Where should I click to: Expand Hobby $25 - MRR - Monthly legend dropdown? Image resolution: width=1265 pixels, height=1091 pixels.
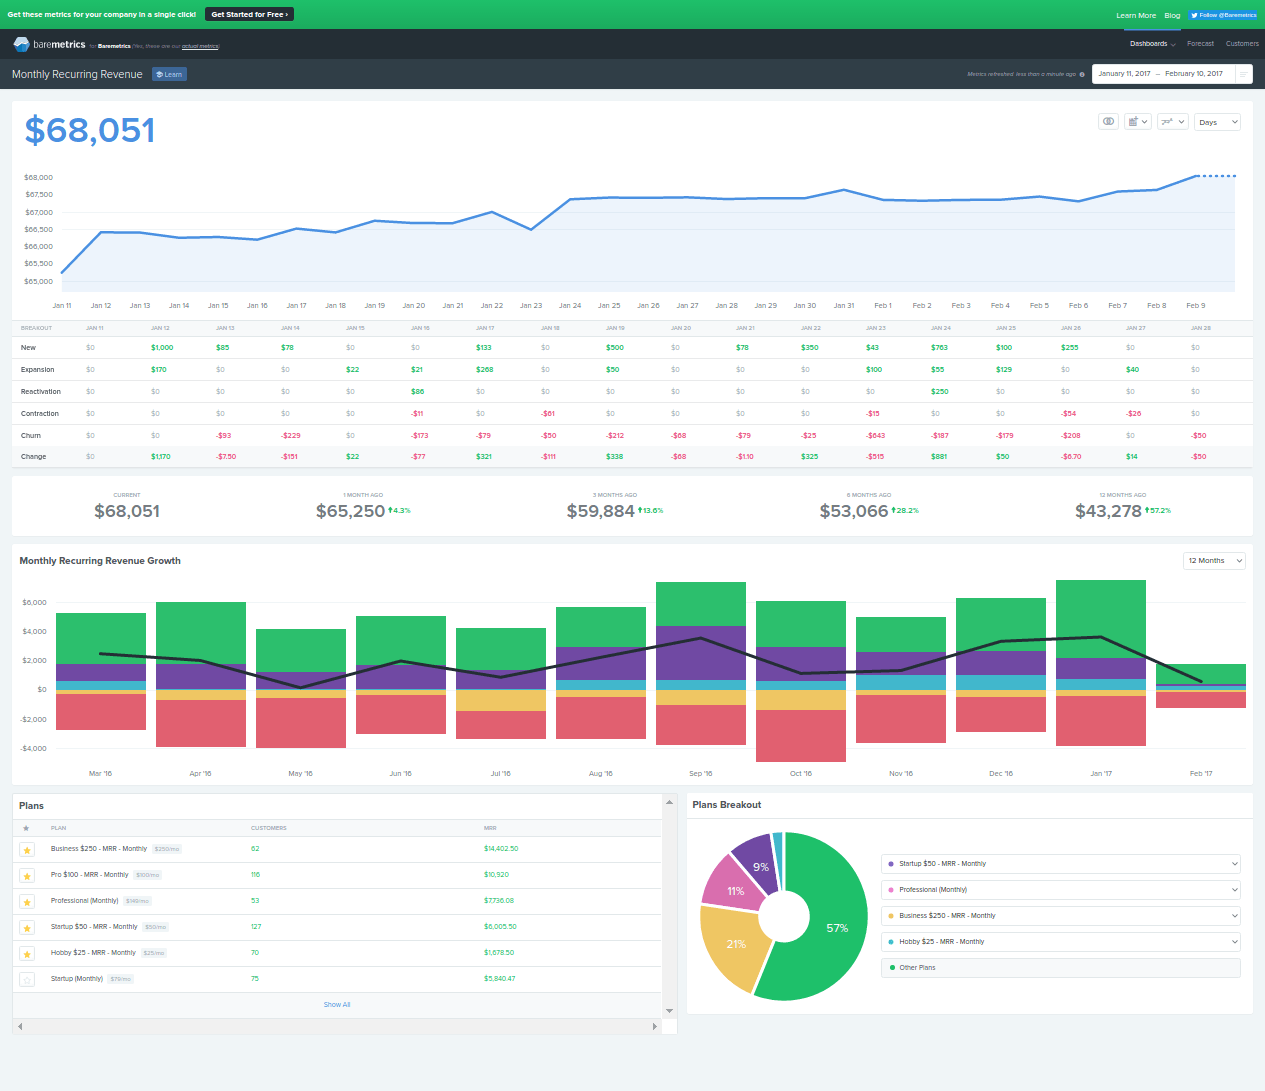point(1061,942)
